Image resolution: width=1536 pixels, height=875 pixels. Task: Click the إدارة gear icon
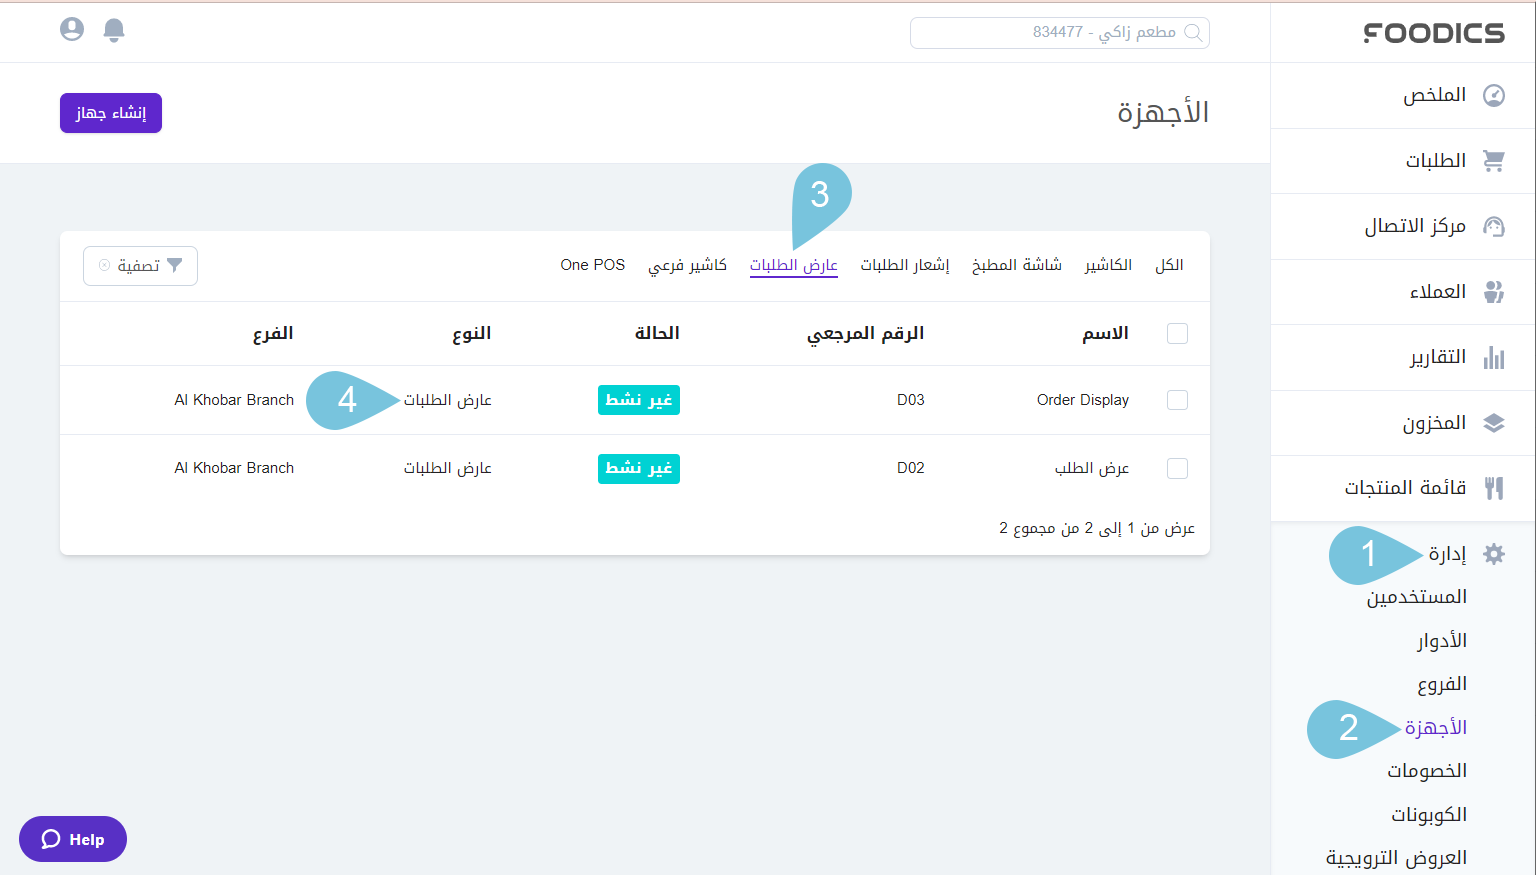tap(1494, 554)
